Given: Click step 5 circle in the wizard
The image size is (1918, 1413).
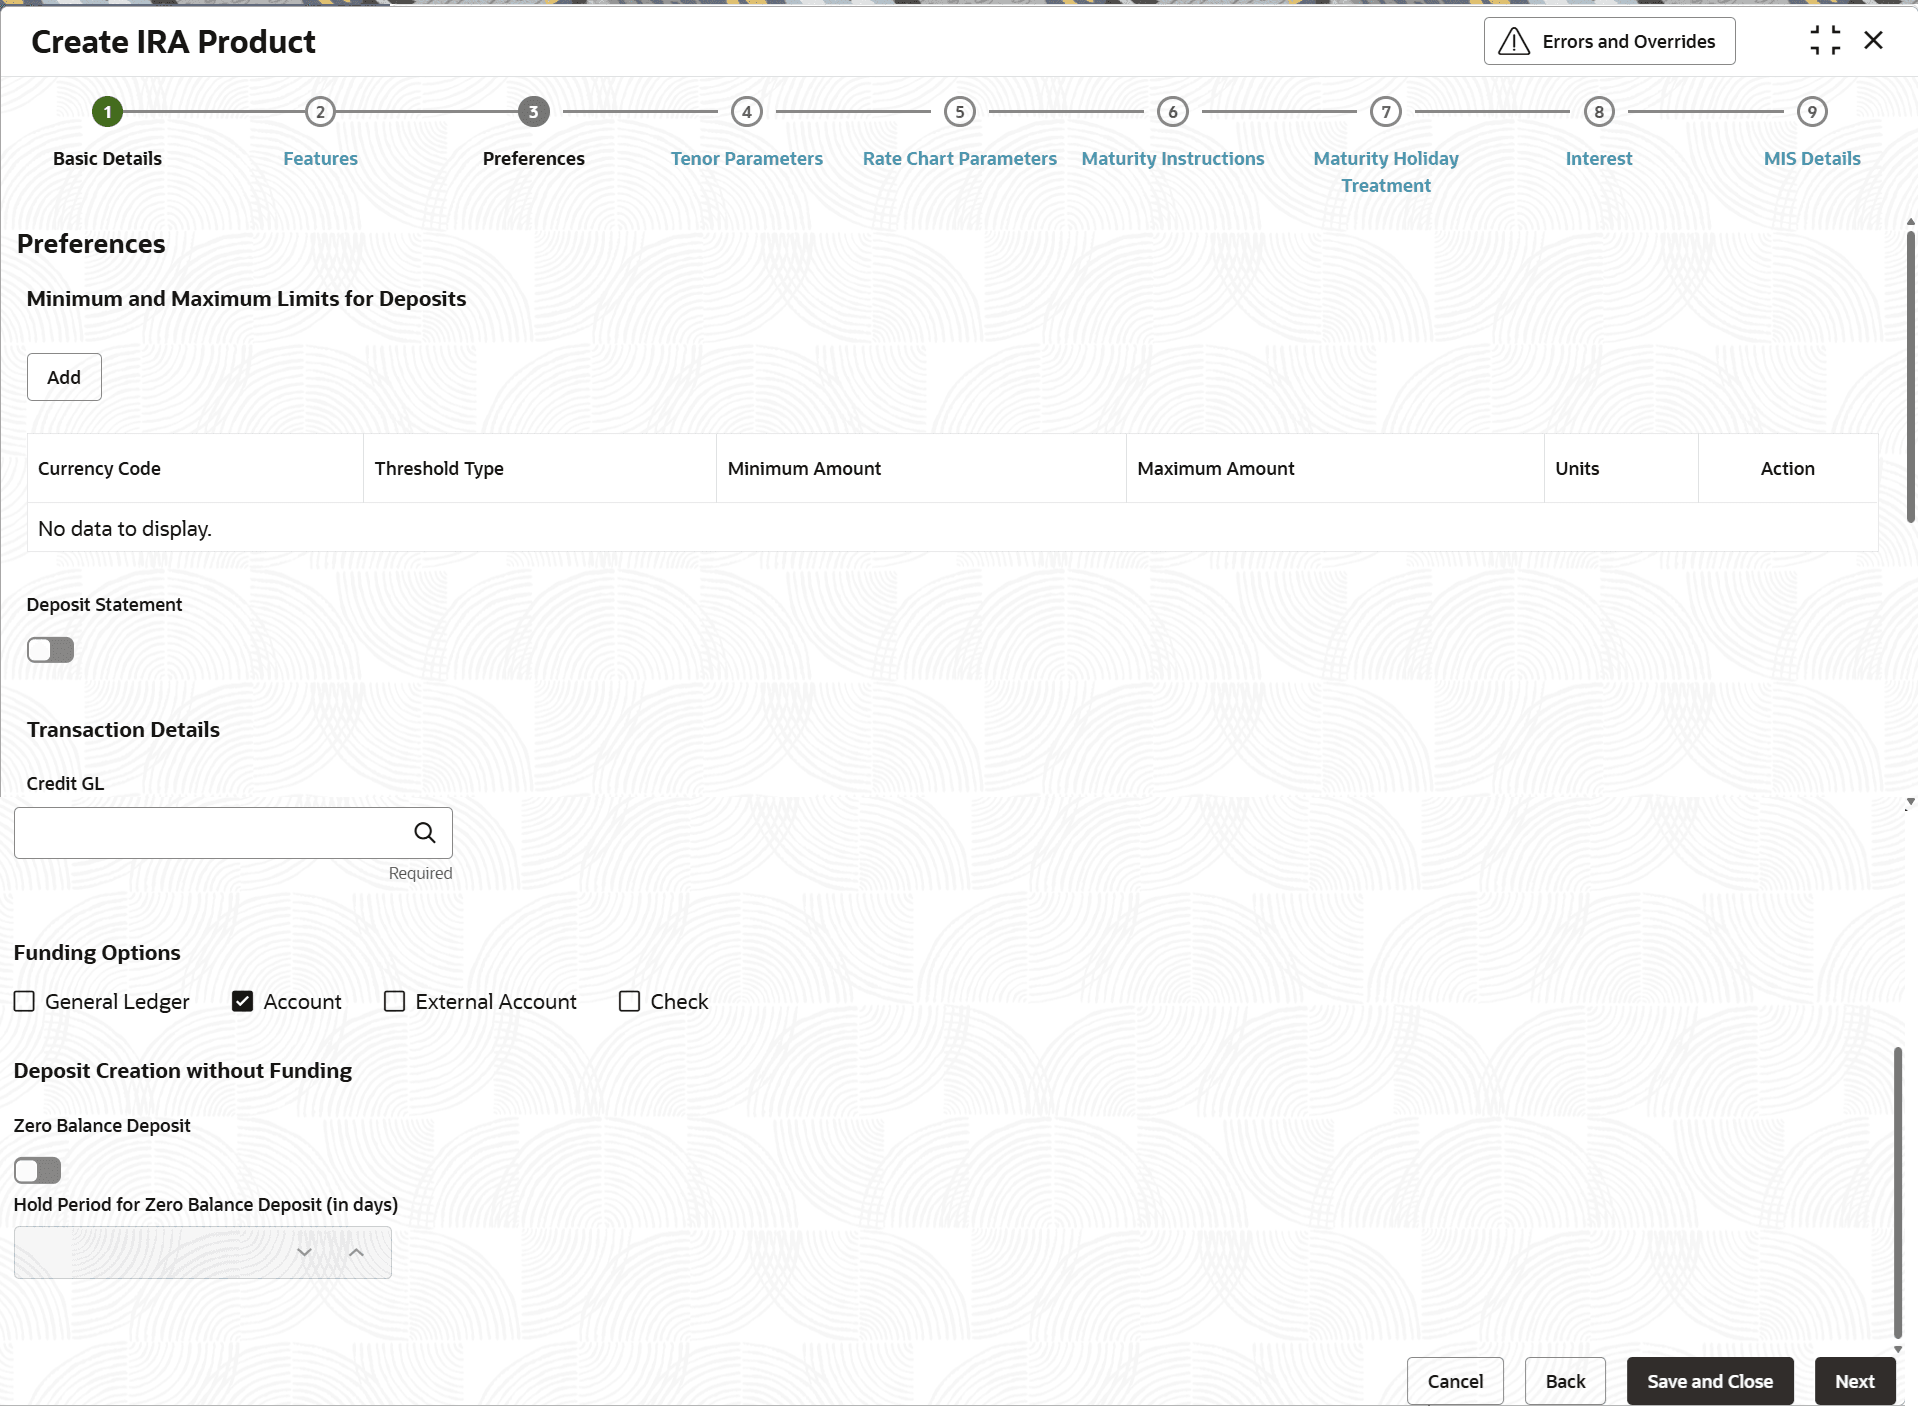Looking at the screenshot, I should [960, 112].
